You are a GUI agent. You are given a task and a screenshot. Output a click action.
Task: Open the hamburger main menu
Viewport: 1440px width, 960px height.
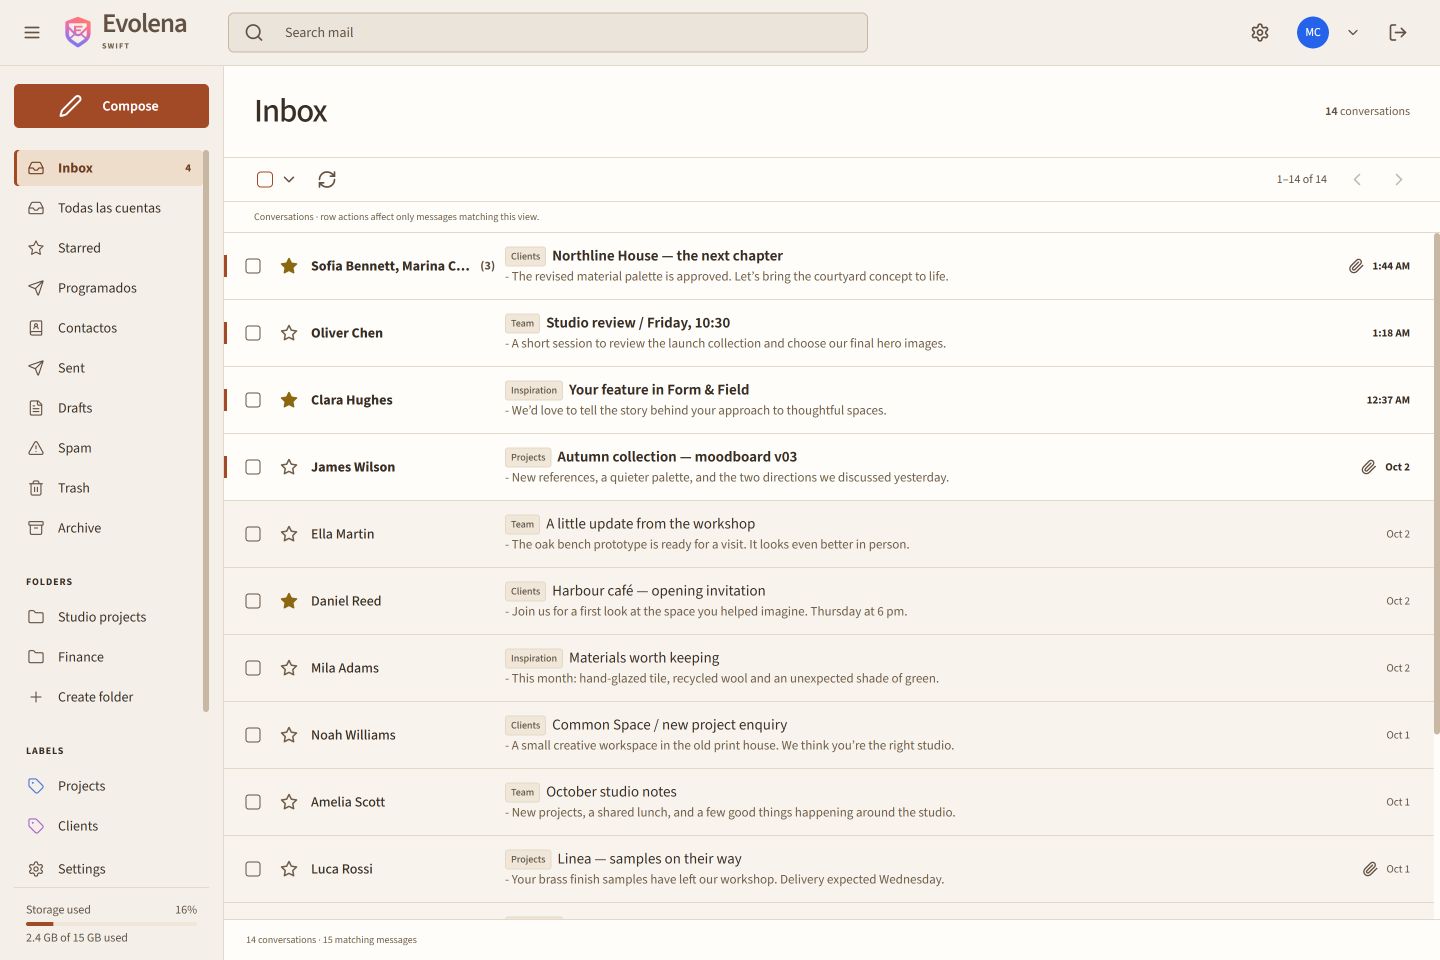tap(32, 32)
